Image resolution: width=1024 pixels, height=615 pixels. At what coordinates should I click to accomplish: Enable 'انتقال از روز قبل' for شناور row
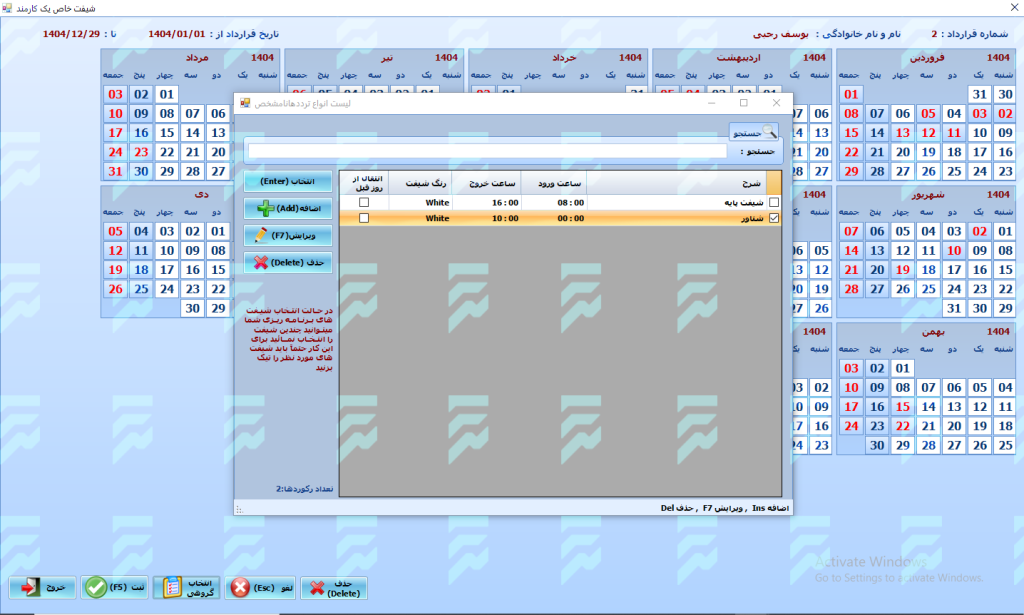[364, 218]
